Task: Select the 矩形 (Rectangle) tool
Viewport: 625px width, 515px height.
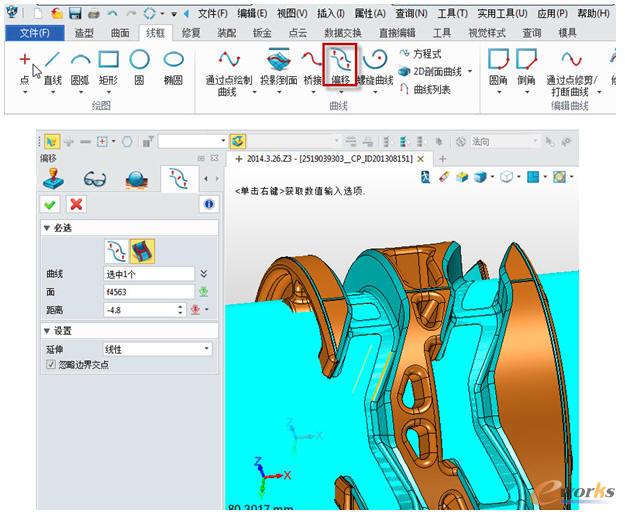Action: 108,68
